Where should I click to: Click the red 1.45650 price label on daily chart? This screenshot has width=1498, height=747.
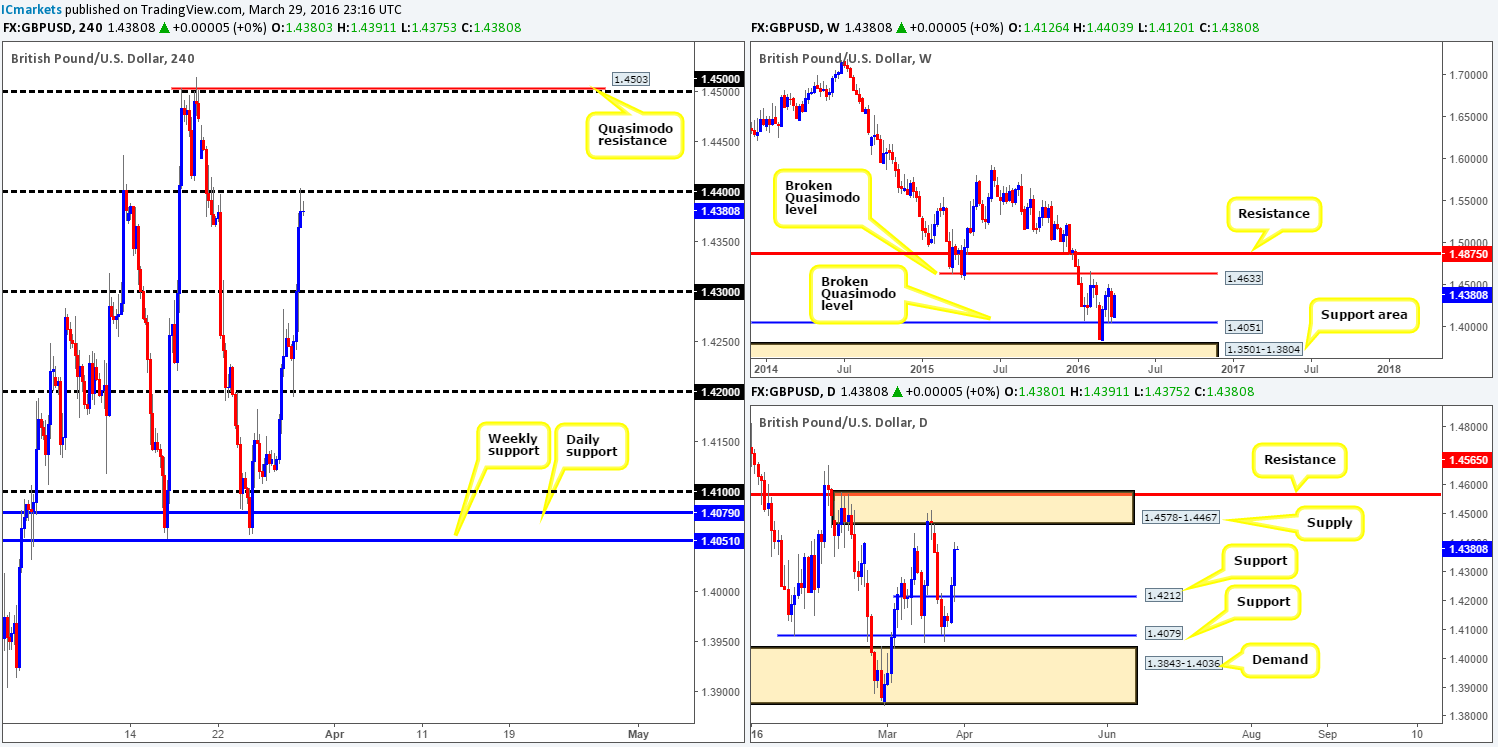point(1469,460)
